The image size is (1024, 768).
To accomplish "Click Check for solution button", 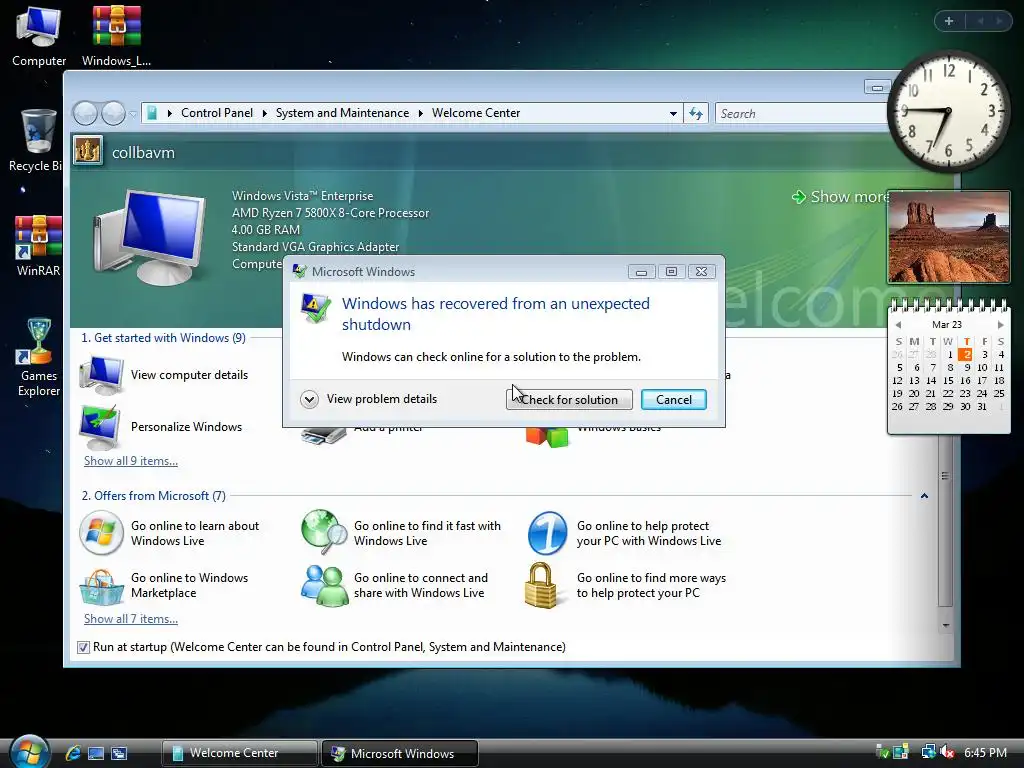I will [569, 400].
